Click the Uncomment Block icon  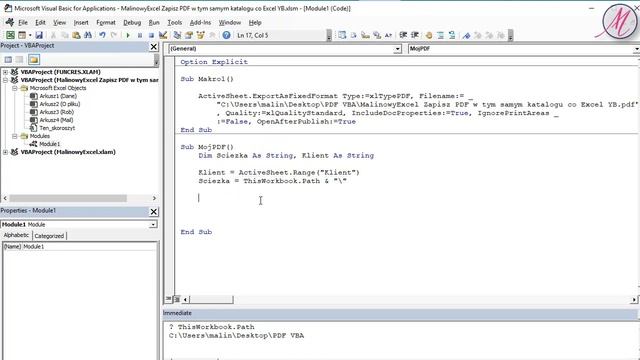(x=452, y=36)
